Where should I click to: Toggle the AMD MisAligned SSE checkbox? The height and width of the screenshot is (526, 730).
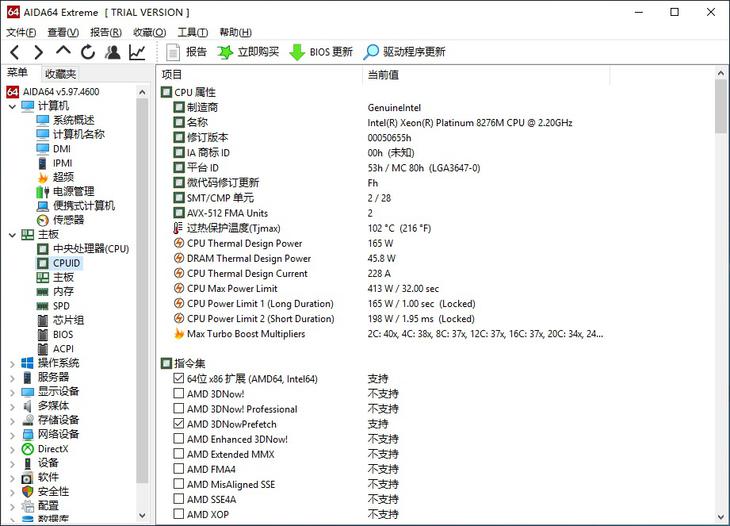coord(178,484)
